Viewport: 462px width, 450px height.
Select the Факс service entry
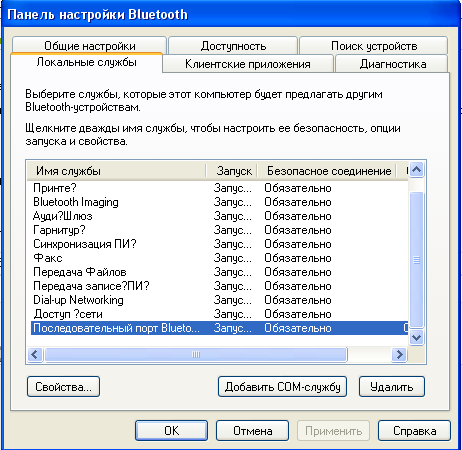click(48, 258)
